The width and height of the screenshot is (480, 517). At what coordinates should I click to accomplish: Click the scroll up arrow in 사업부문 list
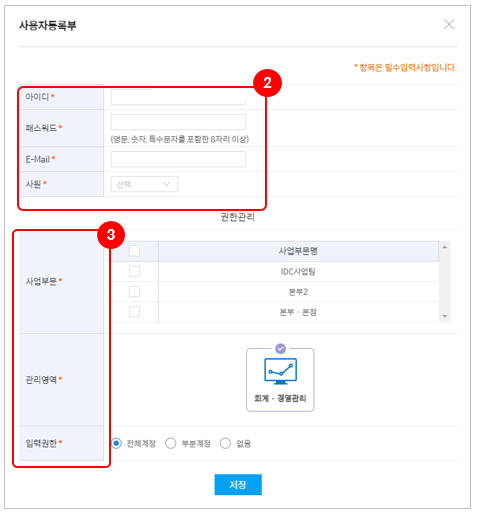click(x=444, y=247)
